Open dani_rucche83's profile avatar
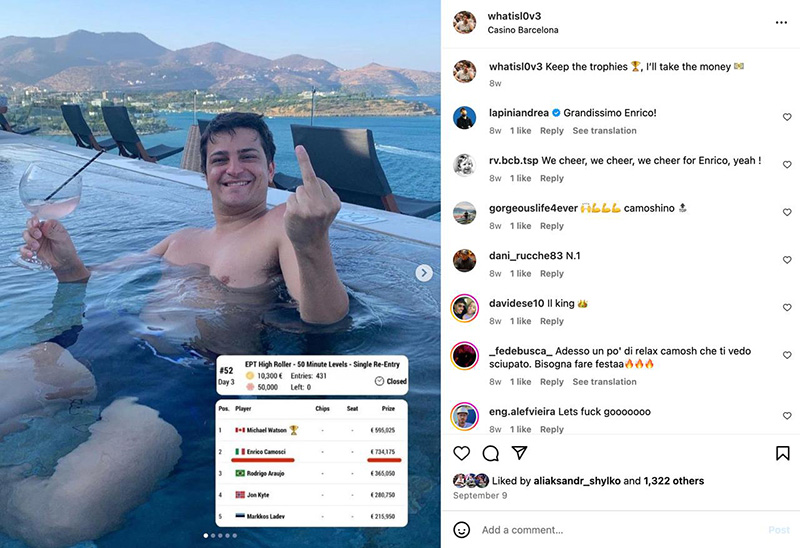 point(464,260)
